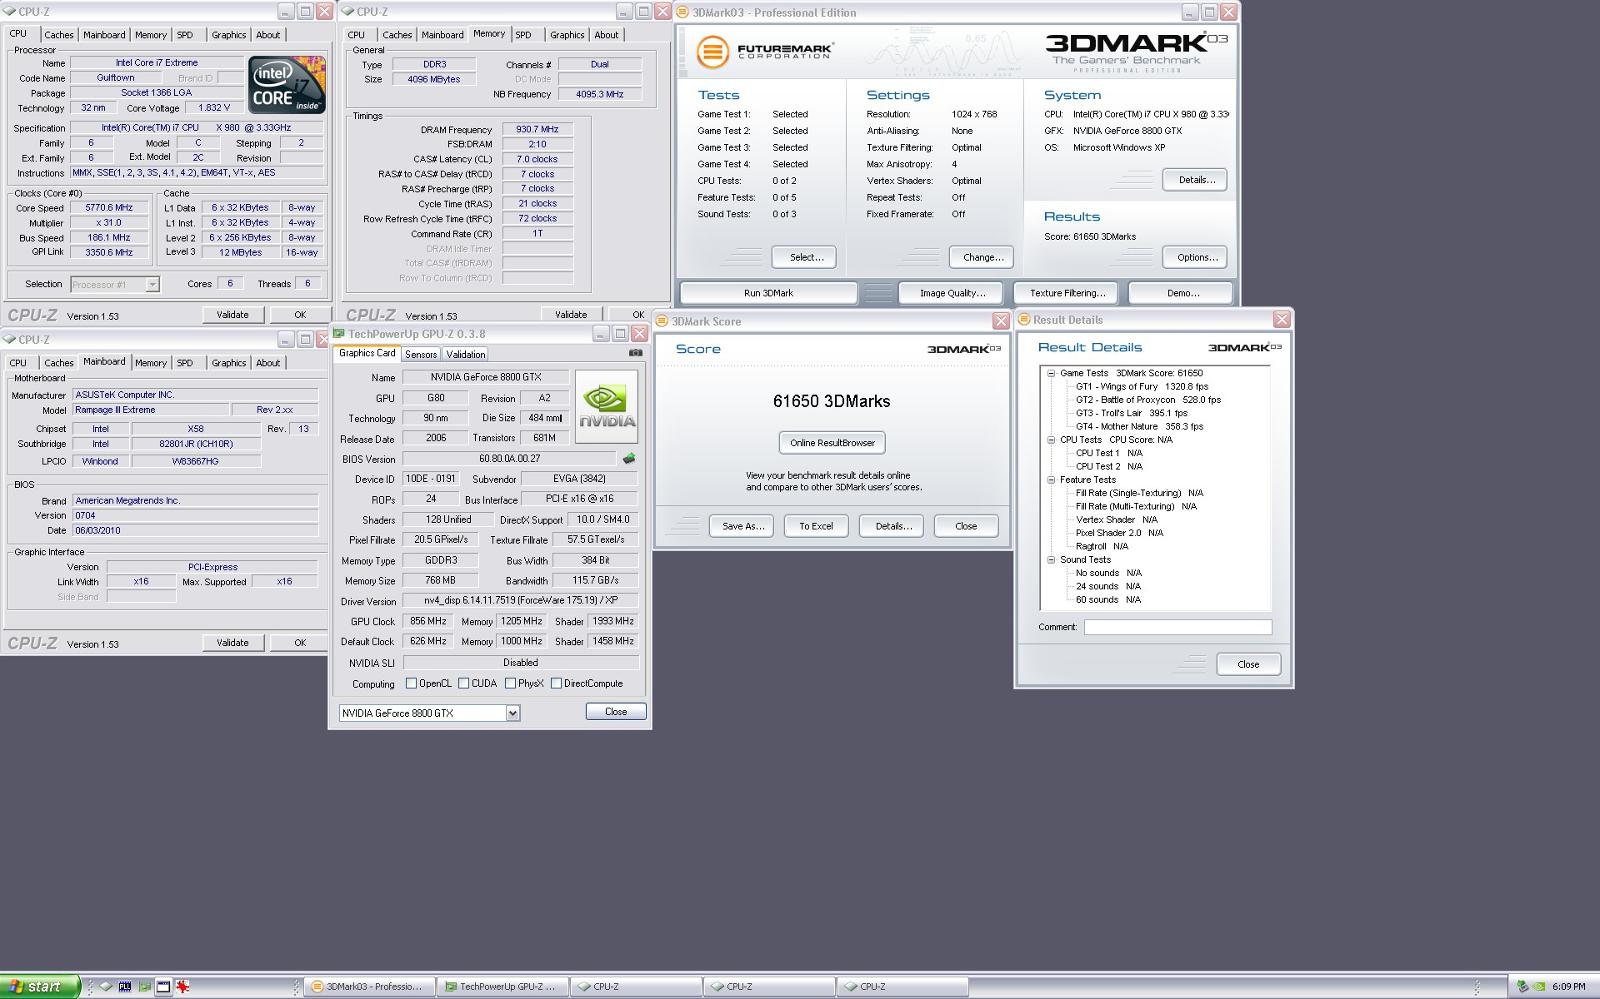Open system Details in 3DMark03

click(x=1196, y=180)
